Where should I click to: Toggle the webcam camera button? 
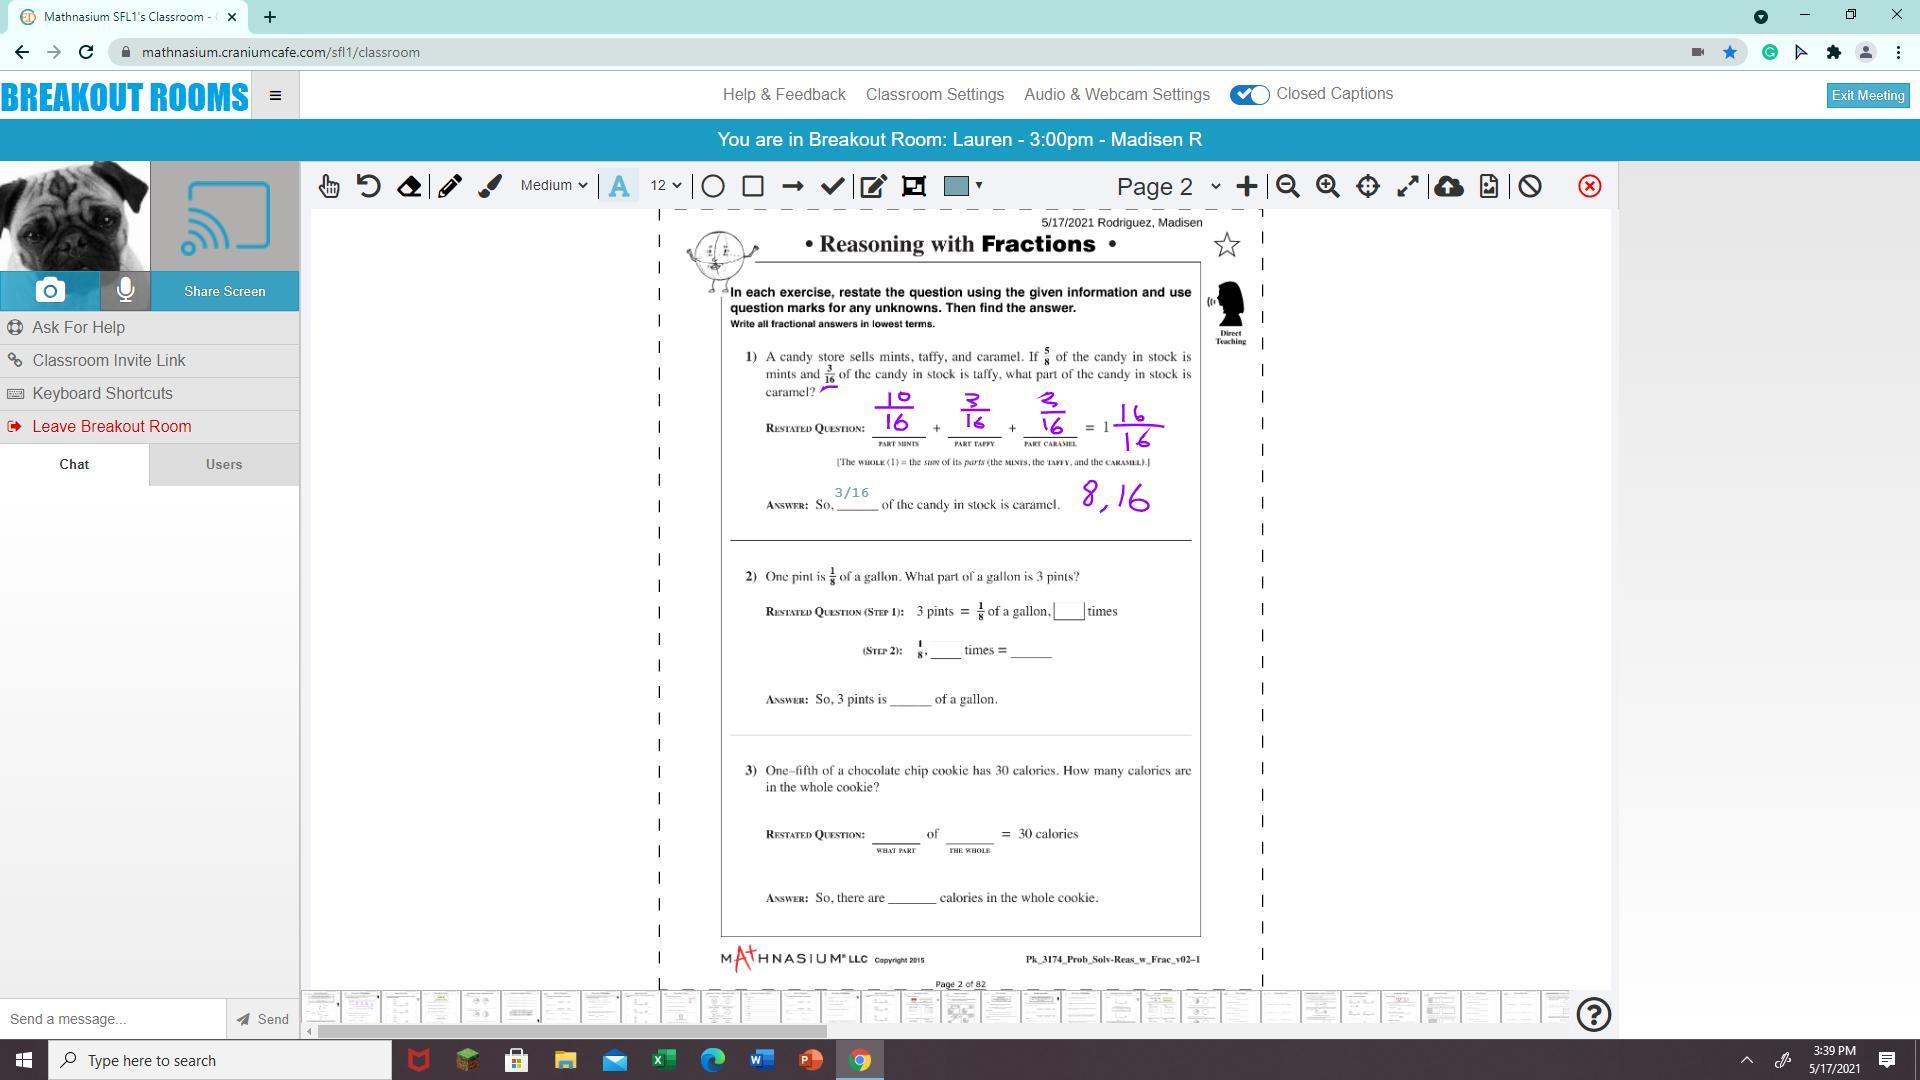coord(50,290)
